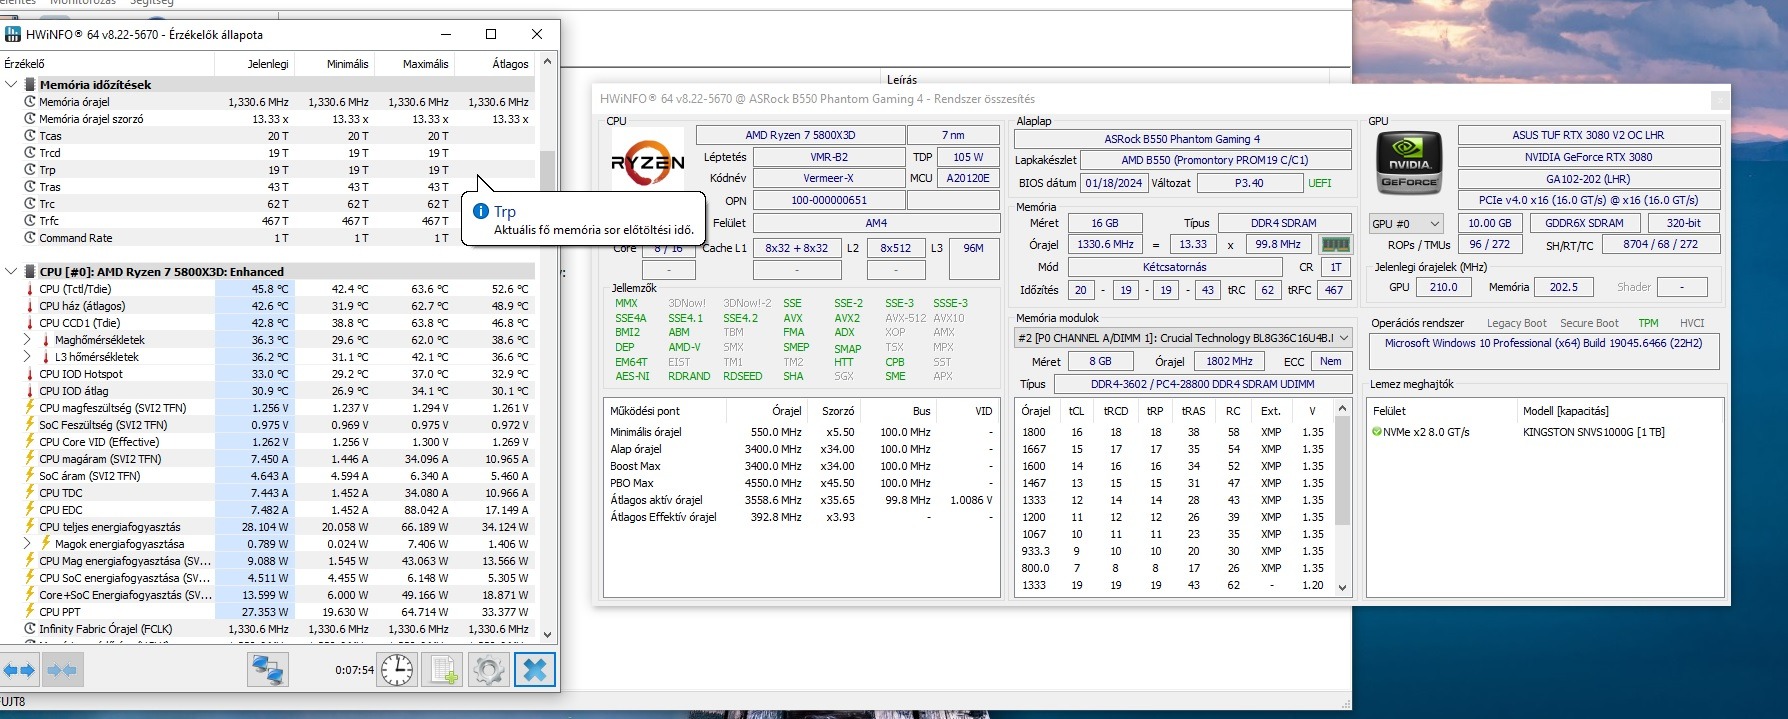Click the sensor list scroll up arrow
The image size is (1788, 719).
tap(547, 62)
